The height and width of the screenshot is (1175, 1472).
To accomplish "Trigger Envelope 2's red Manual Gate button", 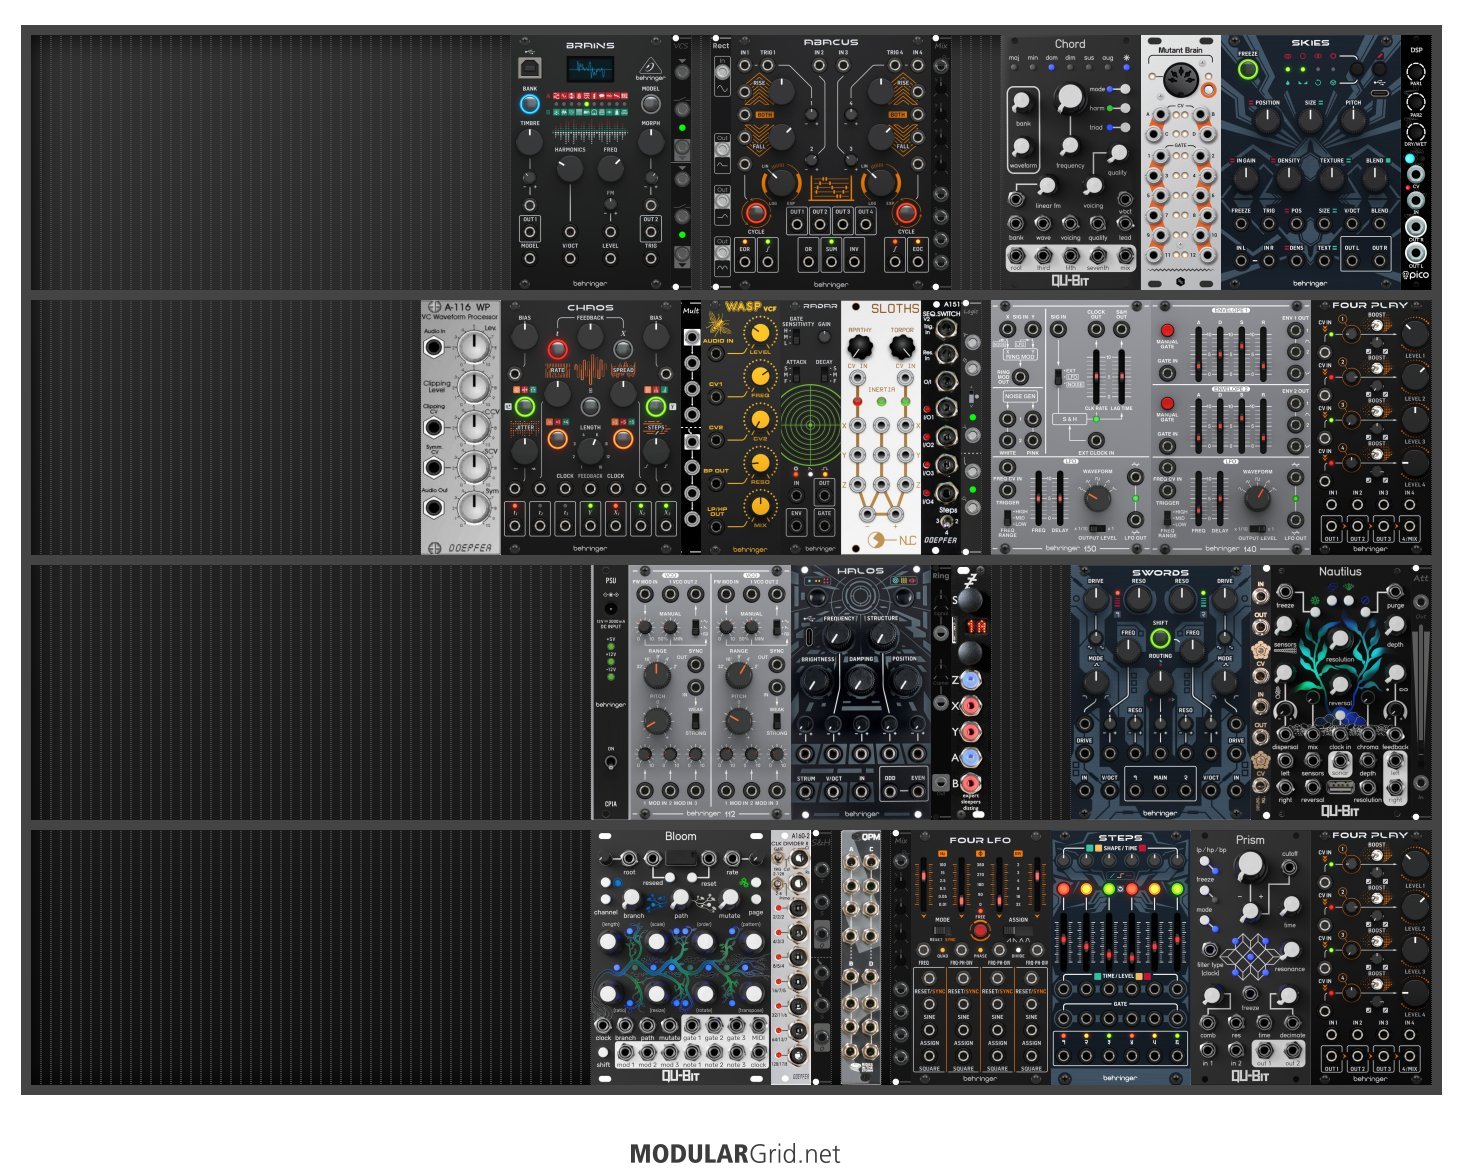I will pos(1167,403).
